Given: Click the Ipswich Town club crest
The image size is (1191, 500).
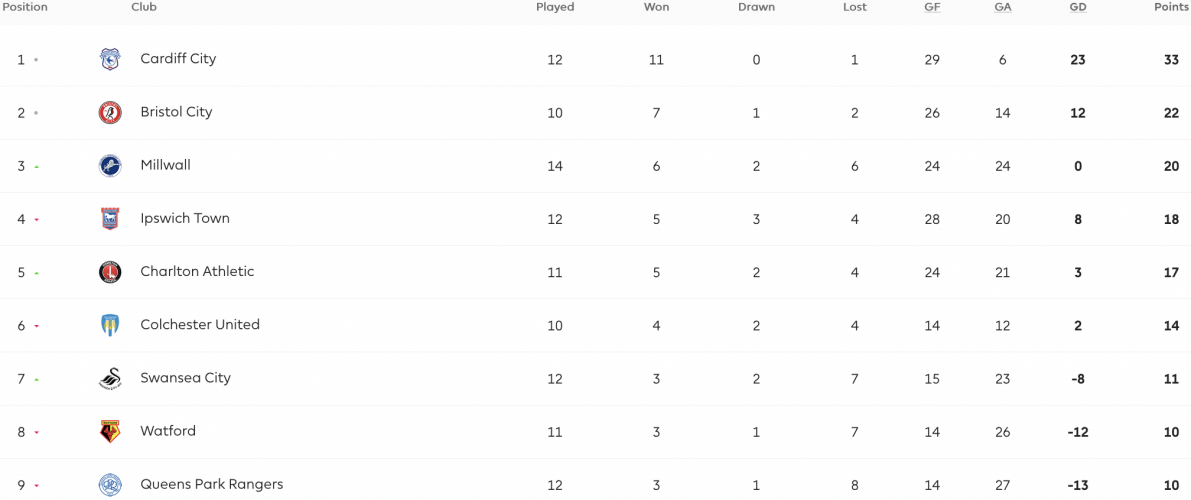Looking at the screenshot, I should pos(110,219).
